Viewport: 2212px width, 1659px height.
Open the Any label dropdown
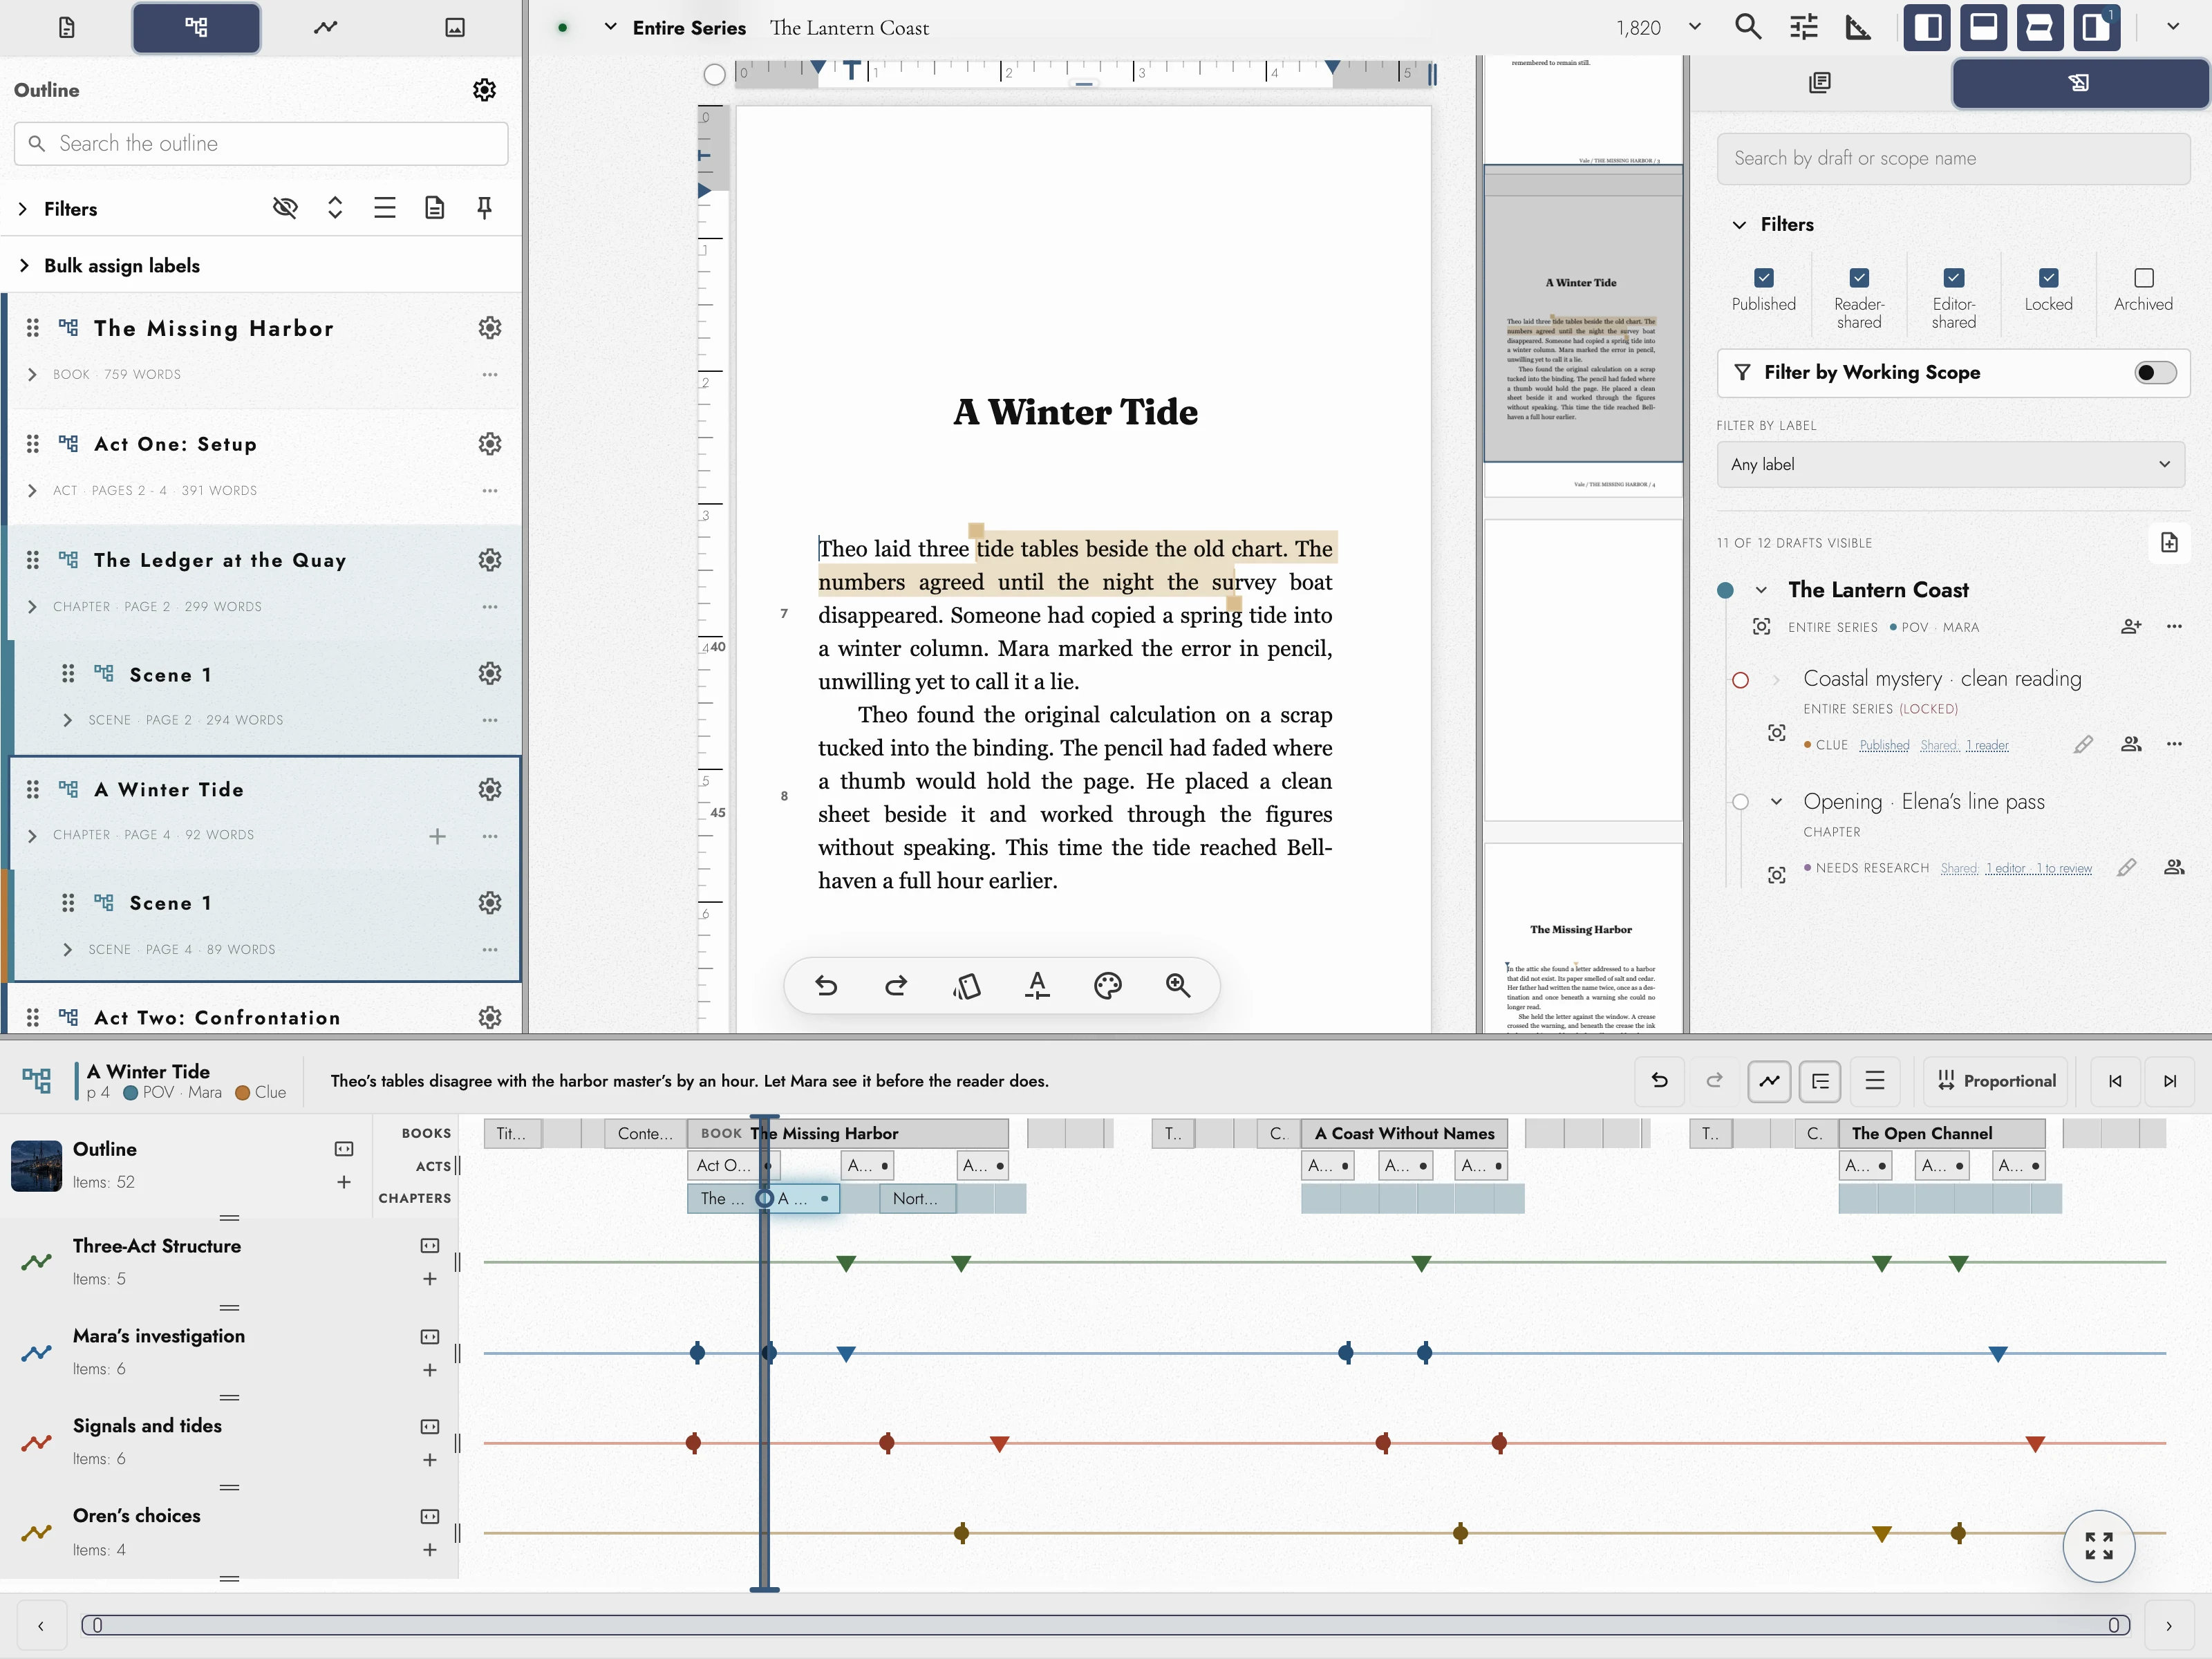(x=1951, y=465)
